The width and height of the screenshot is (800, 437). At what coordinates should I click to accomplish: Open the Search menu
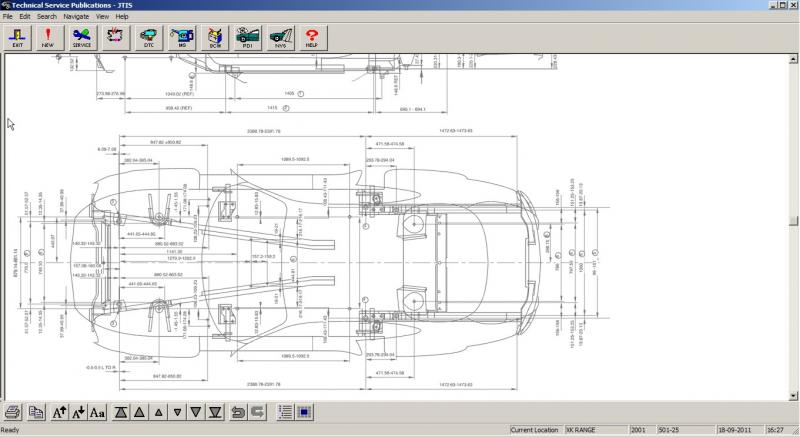point(46,16)
